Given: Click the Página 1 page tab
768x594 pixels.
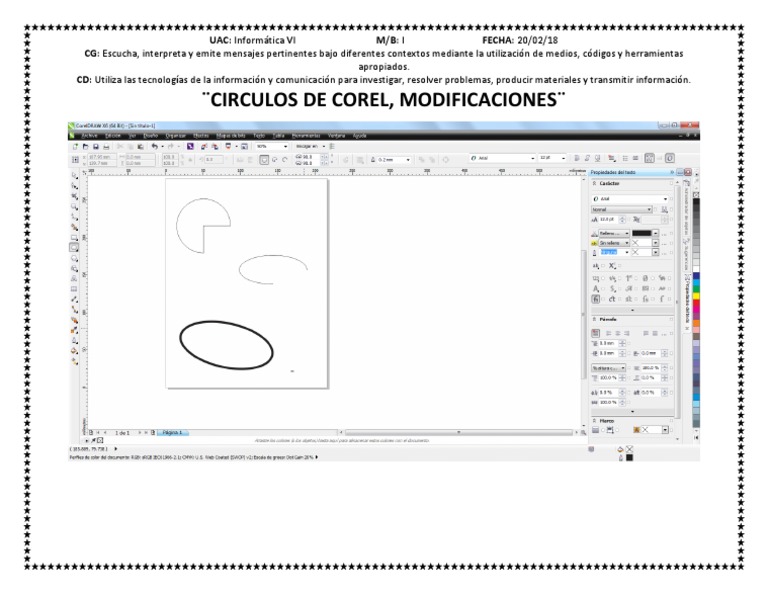Looking at the screenshot, I should [172, 432].
